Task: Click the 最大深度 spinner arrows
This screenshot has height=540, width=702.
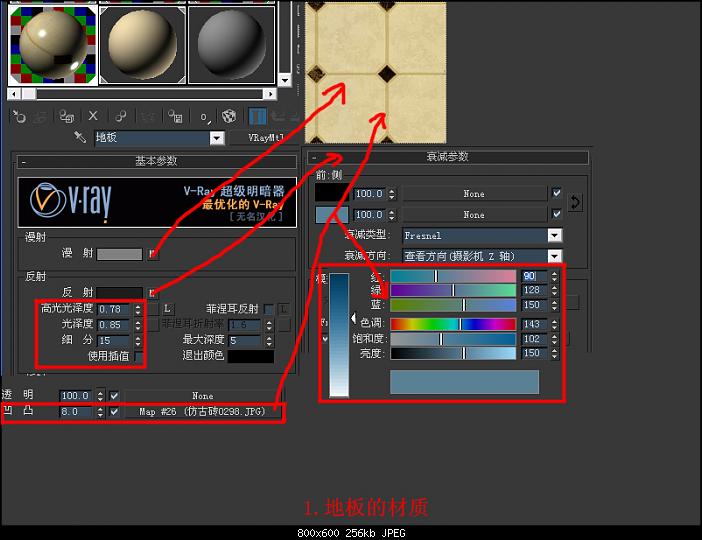Action: coord(269,341)
